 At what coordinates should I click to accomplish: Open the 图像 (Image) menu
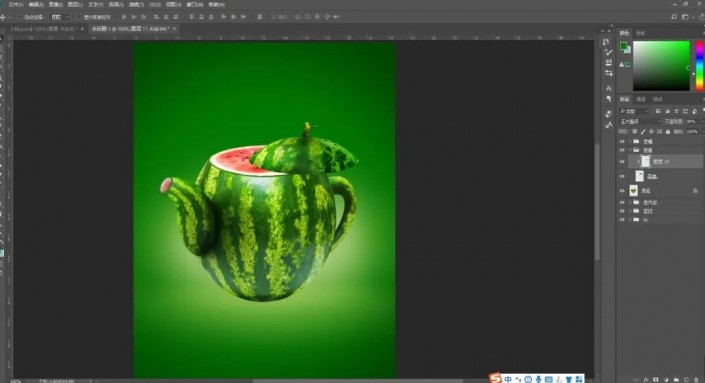(55, 4)
